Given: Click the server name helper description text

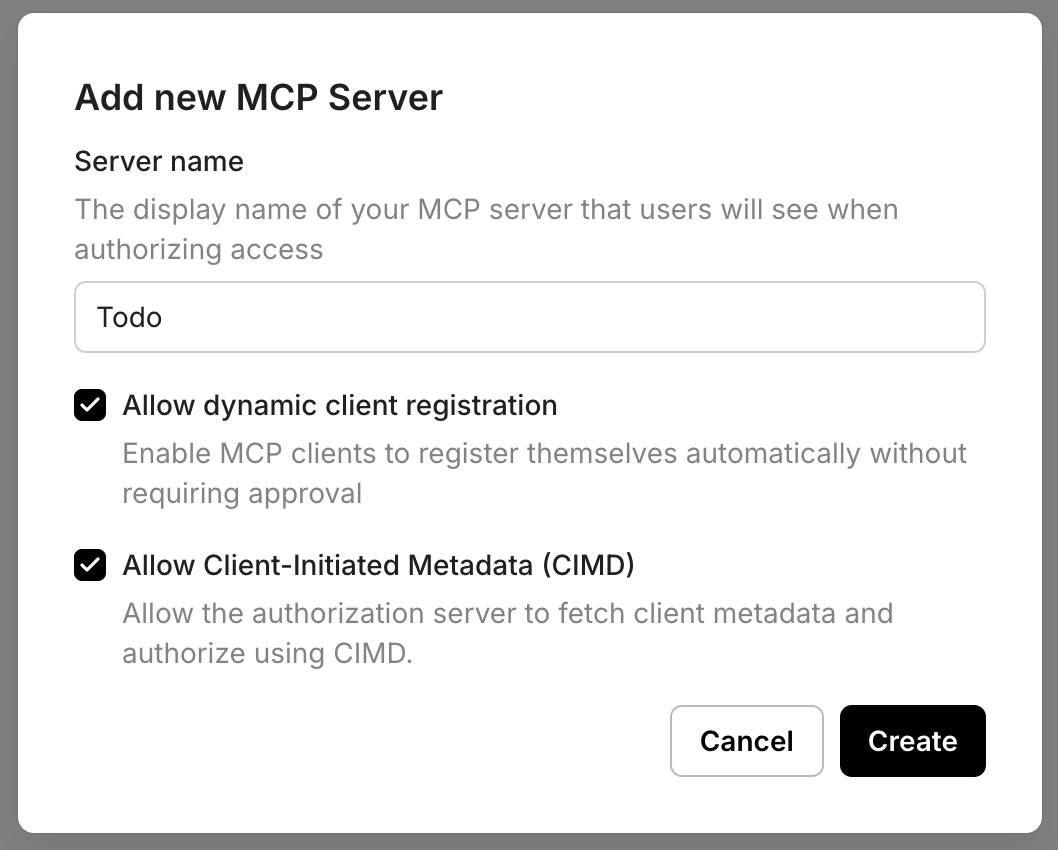Looking at the screenshot, I should coord(486,229).
